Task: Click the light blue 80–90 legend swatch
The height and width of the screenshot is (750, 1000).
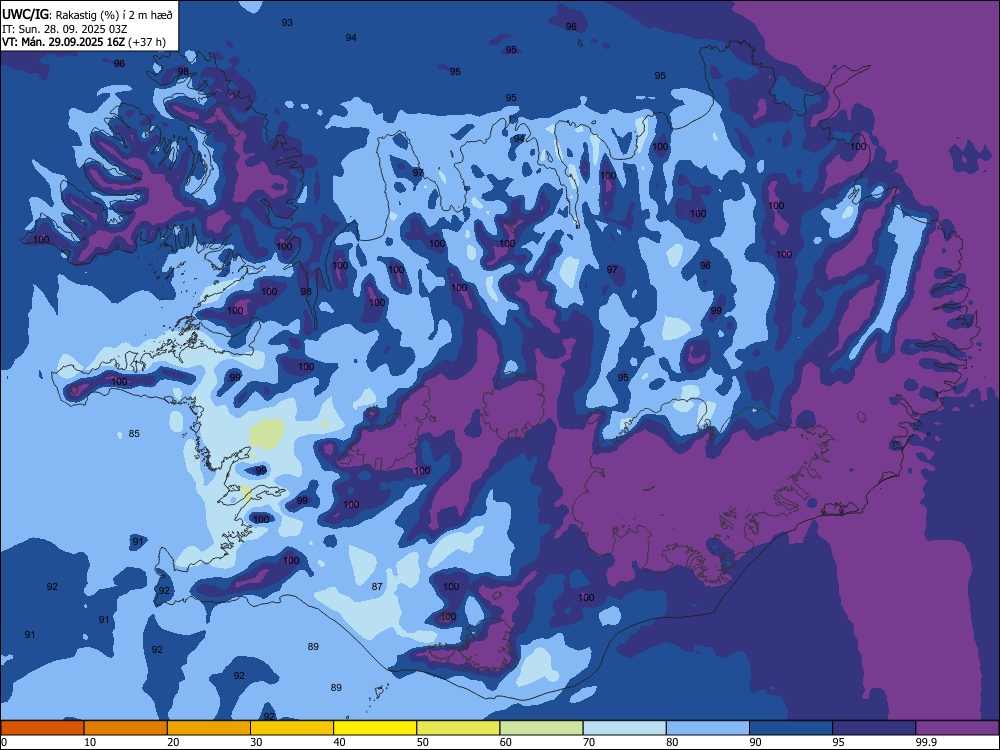Action: [x=708, y=728]
